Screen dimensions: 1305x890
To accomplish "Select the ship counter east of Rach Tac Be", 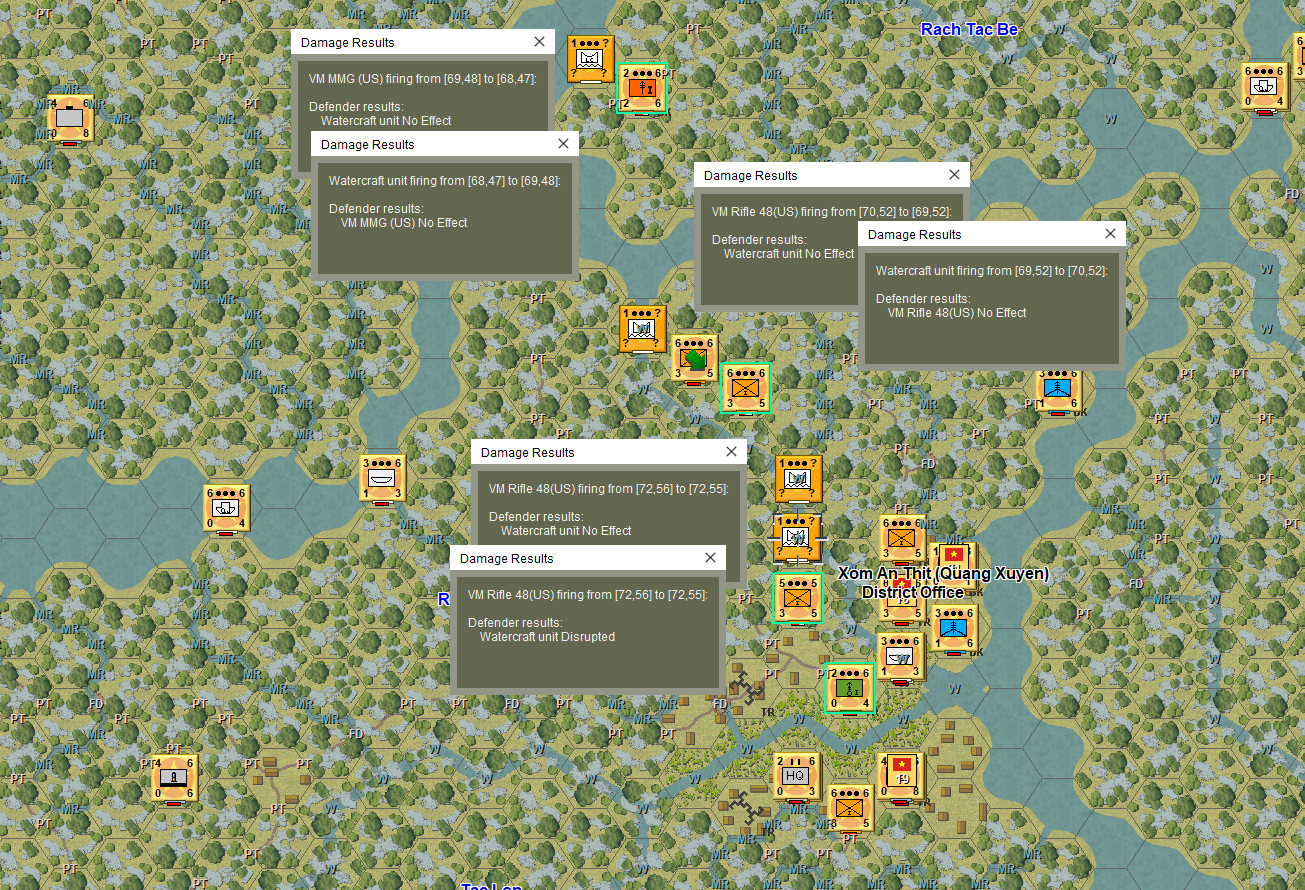I will tap(1265, 86).
